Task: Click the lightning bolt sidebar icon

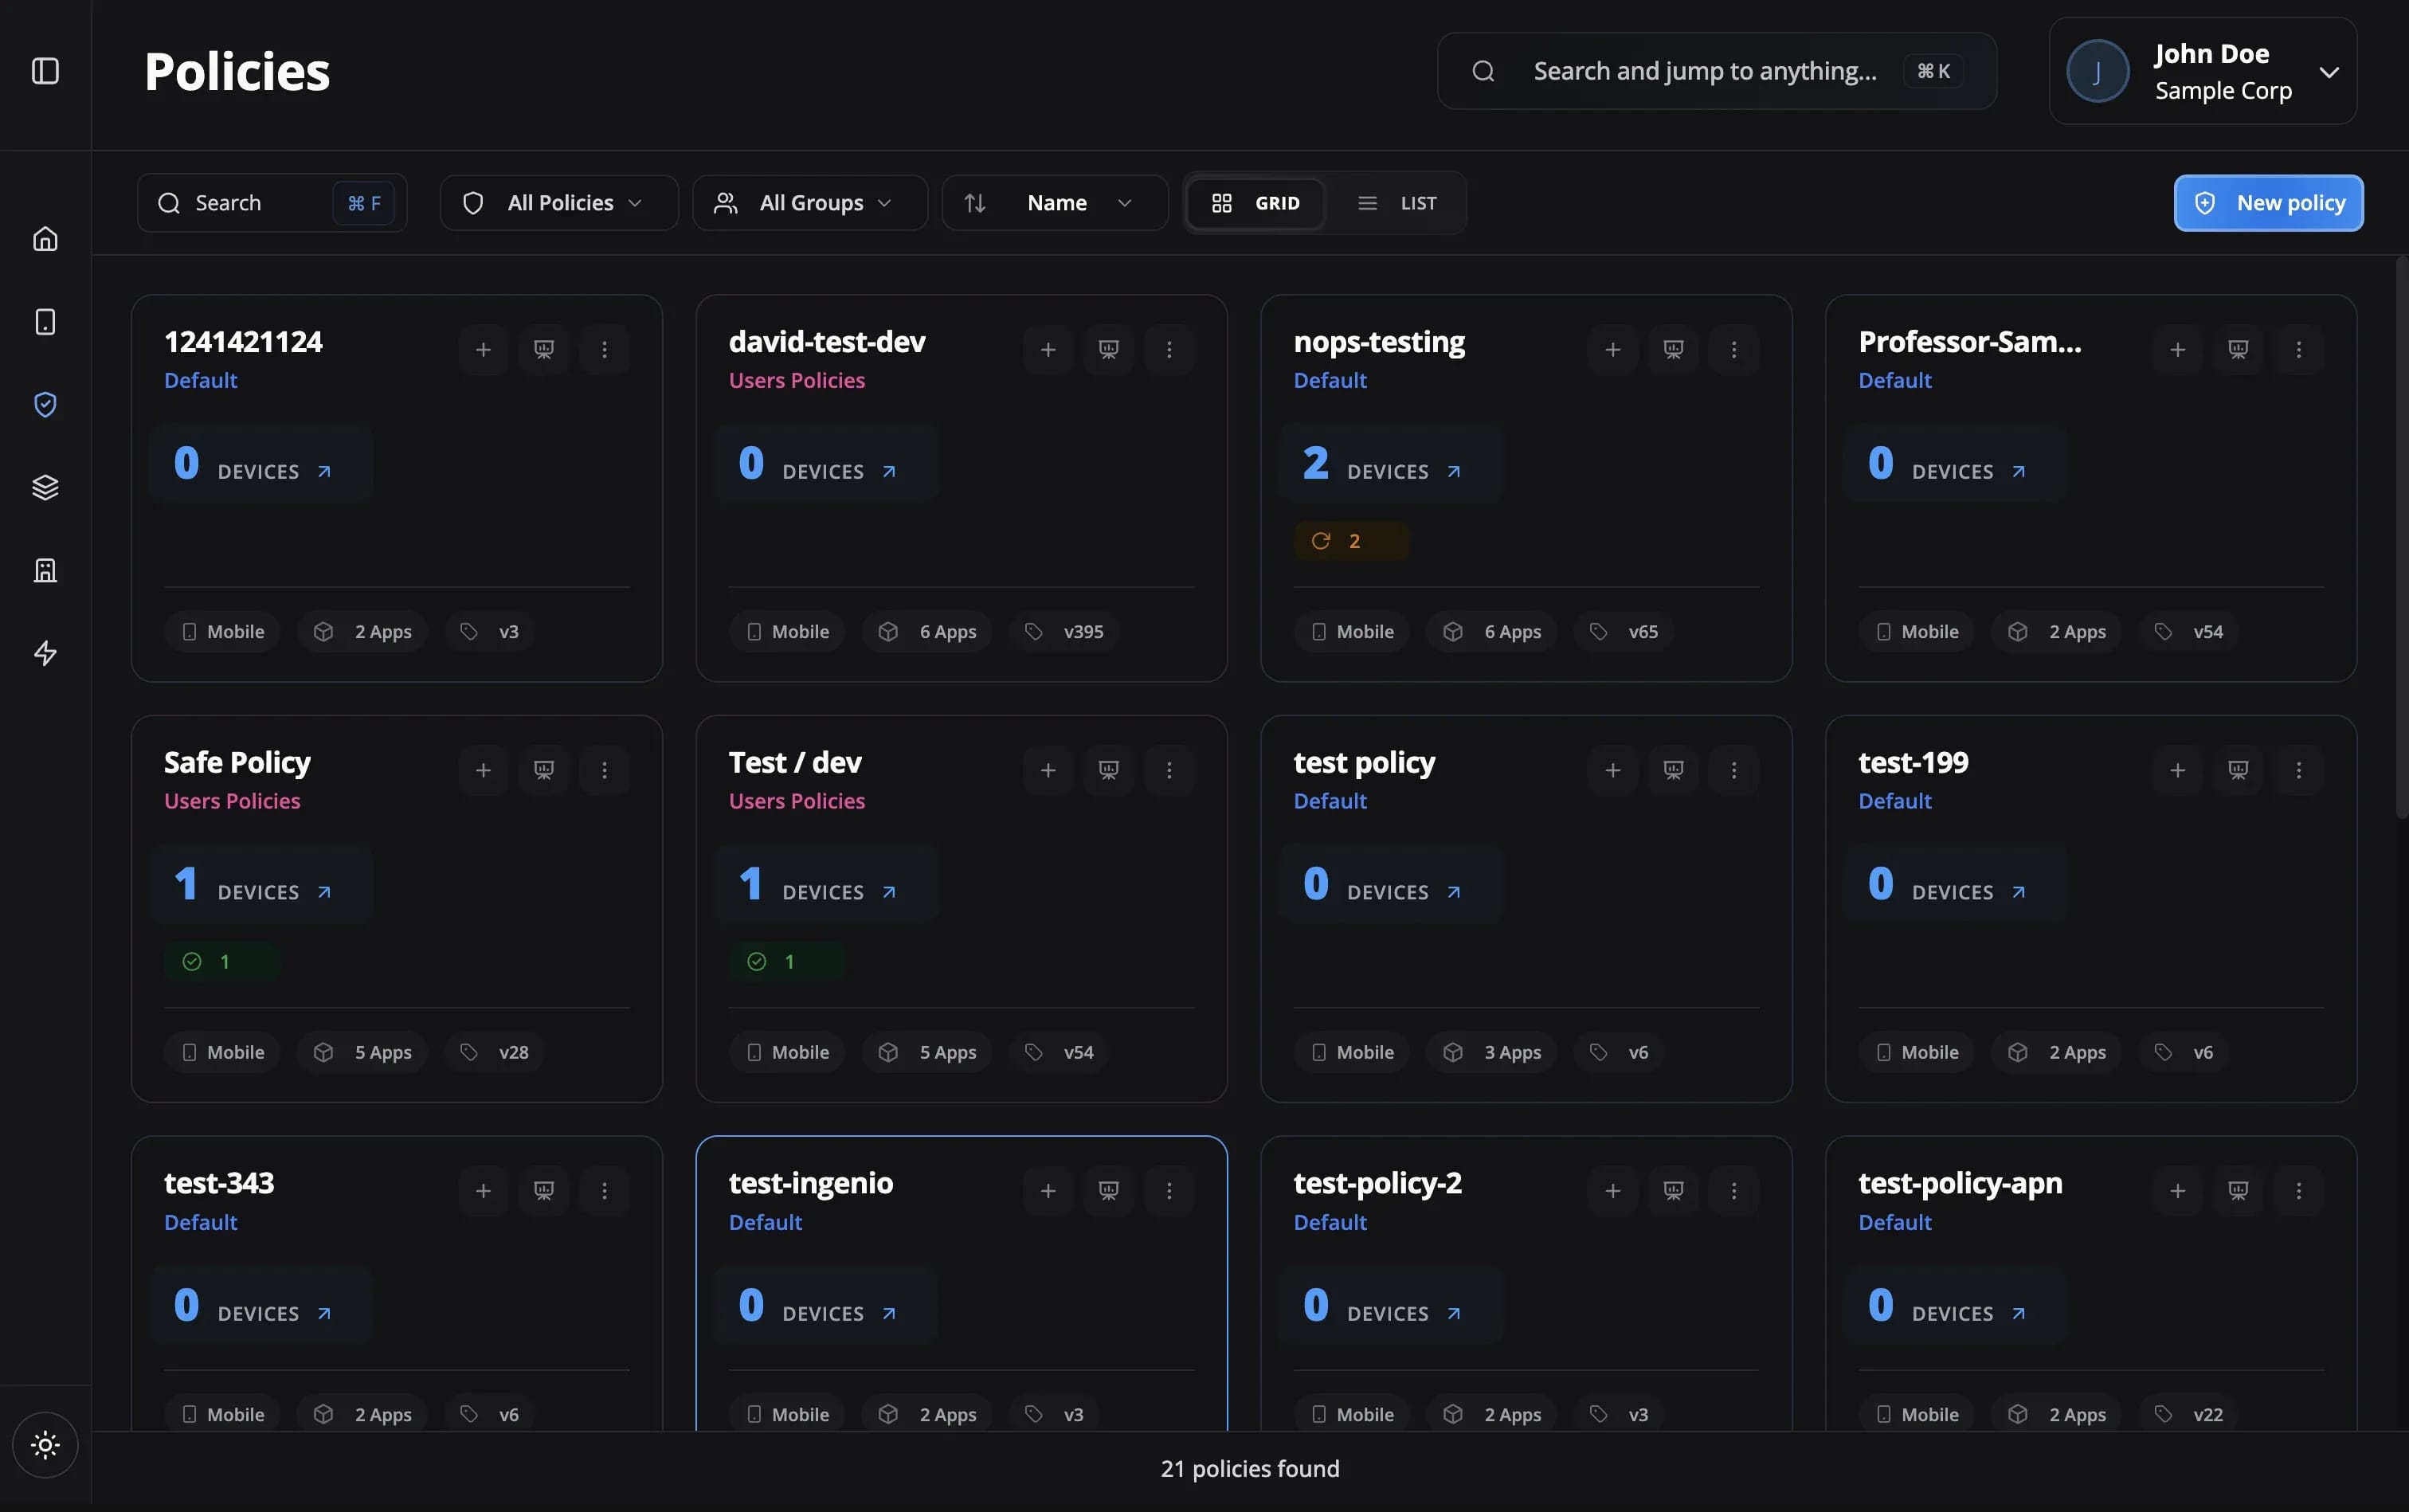Action: point(45,653)
